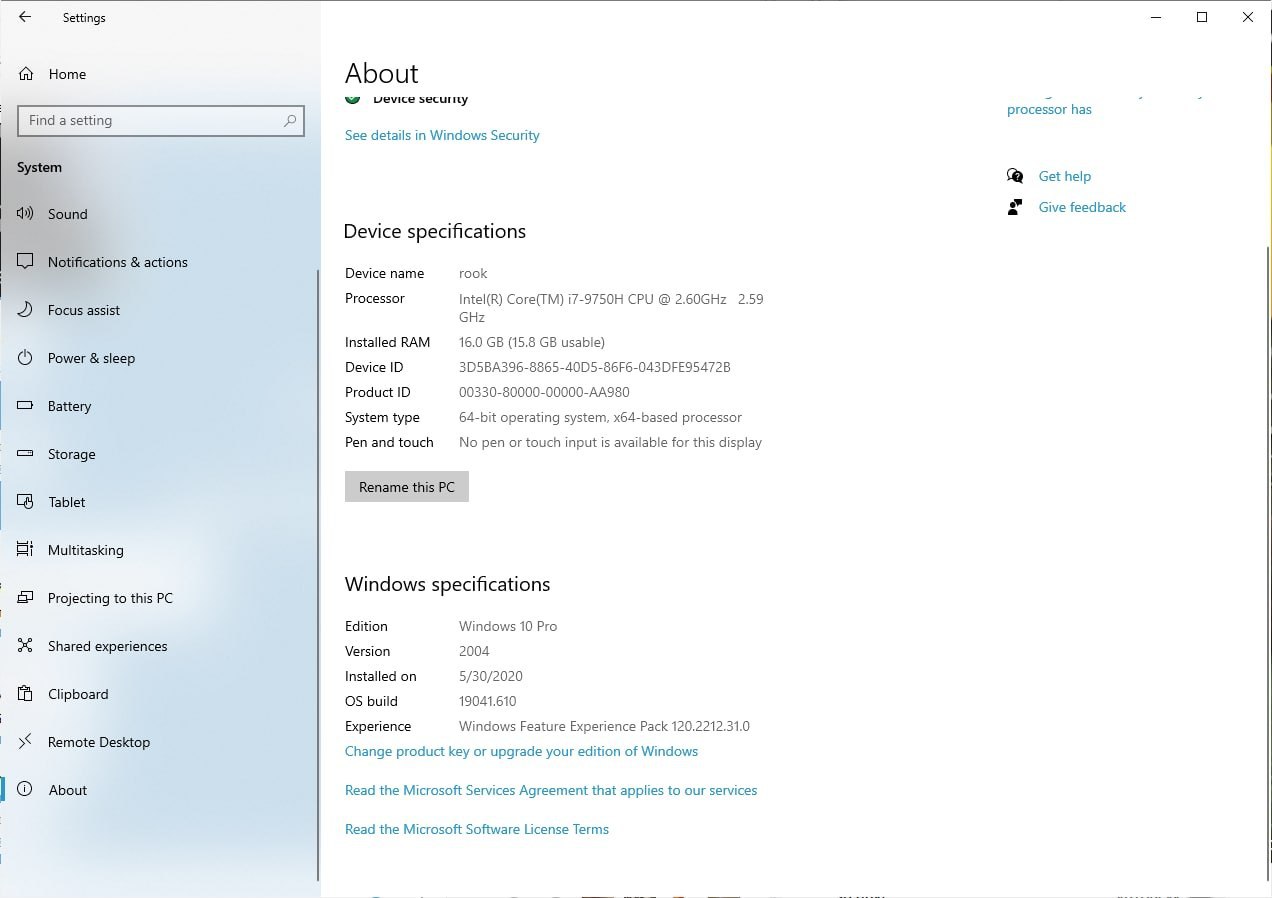Screen dimensions: 1272x898
Task: Click the Rename this PC button
Action: click(407, 487)
